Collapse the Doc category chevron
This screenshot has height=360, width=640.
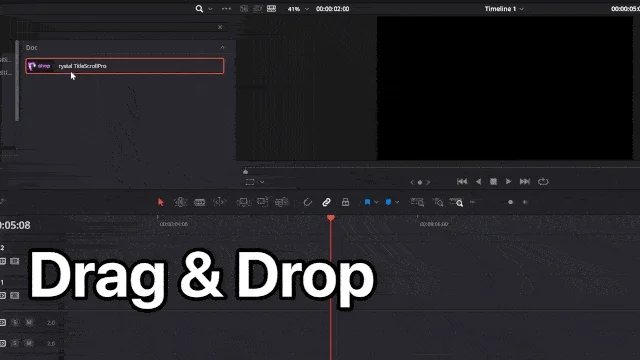222,47
